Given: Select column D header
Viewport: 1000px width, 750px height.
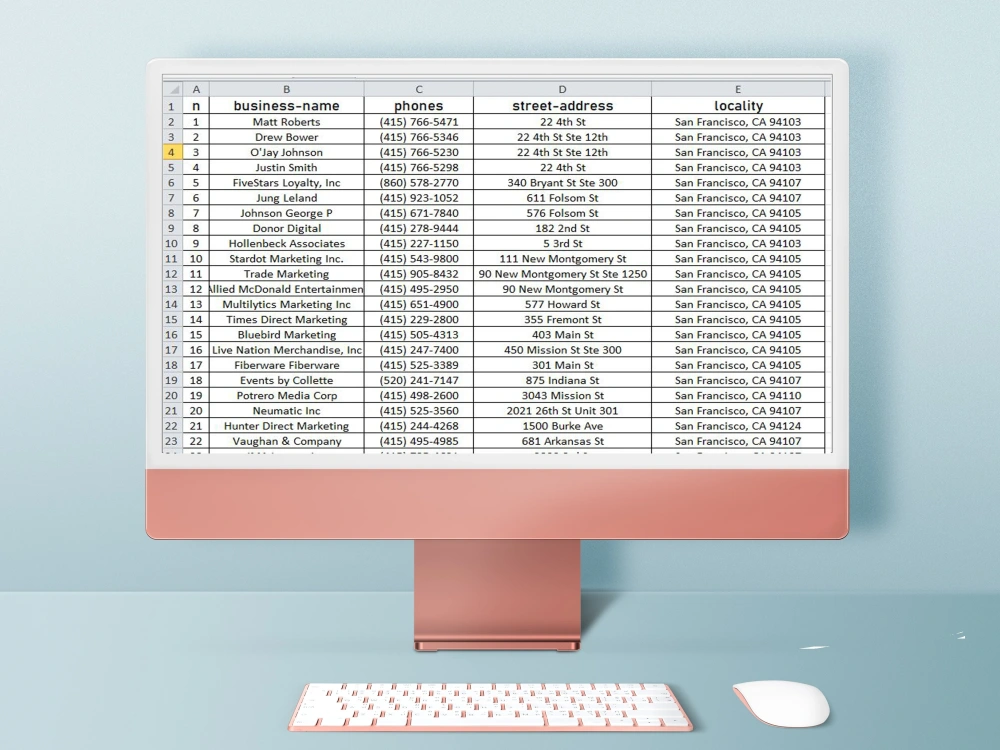Looking at the screenshot, I should click(x=562, y=89).
